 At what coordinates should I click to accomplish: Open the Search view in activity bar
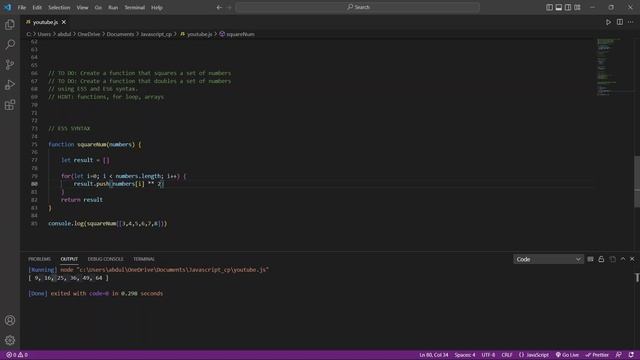coord(10,44)
